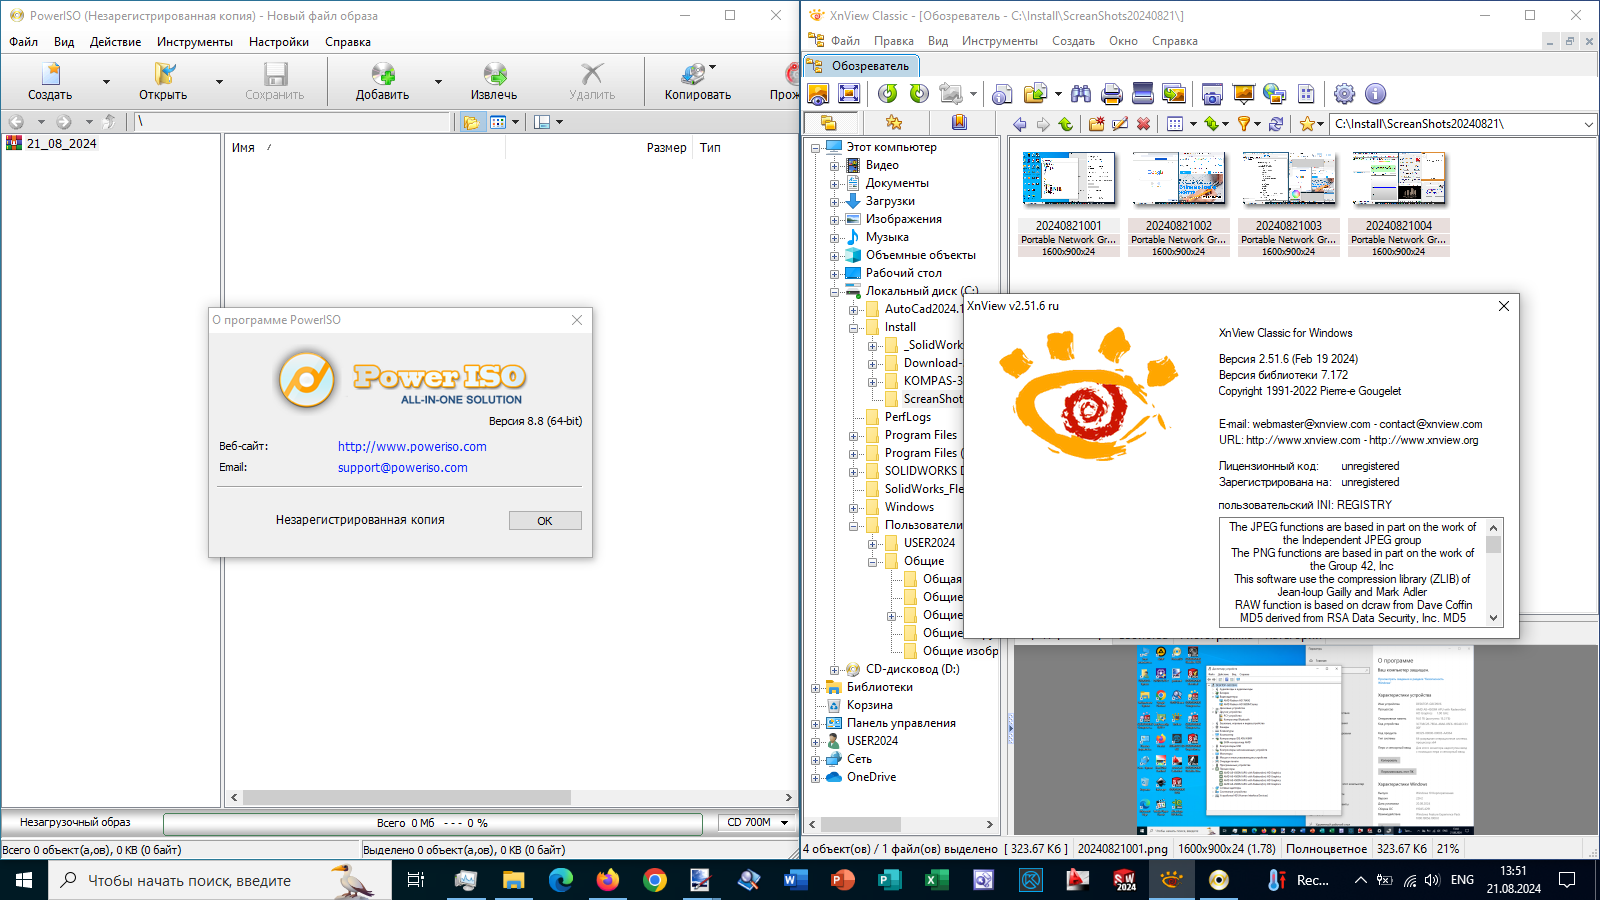1600x900 pixels.
Task: Click OK in the PowerISO about dialog
Action: [x=545, y=521]
